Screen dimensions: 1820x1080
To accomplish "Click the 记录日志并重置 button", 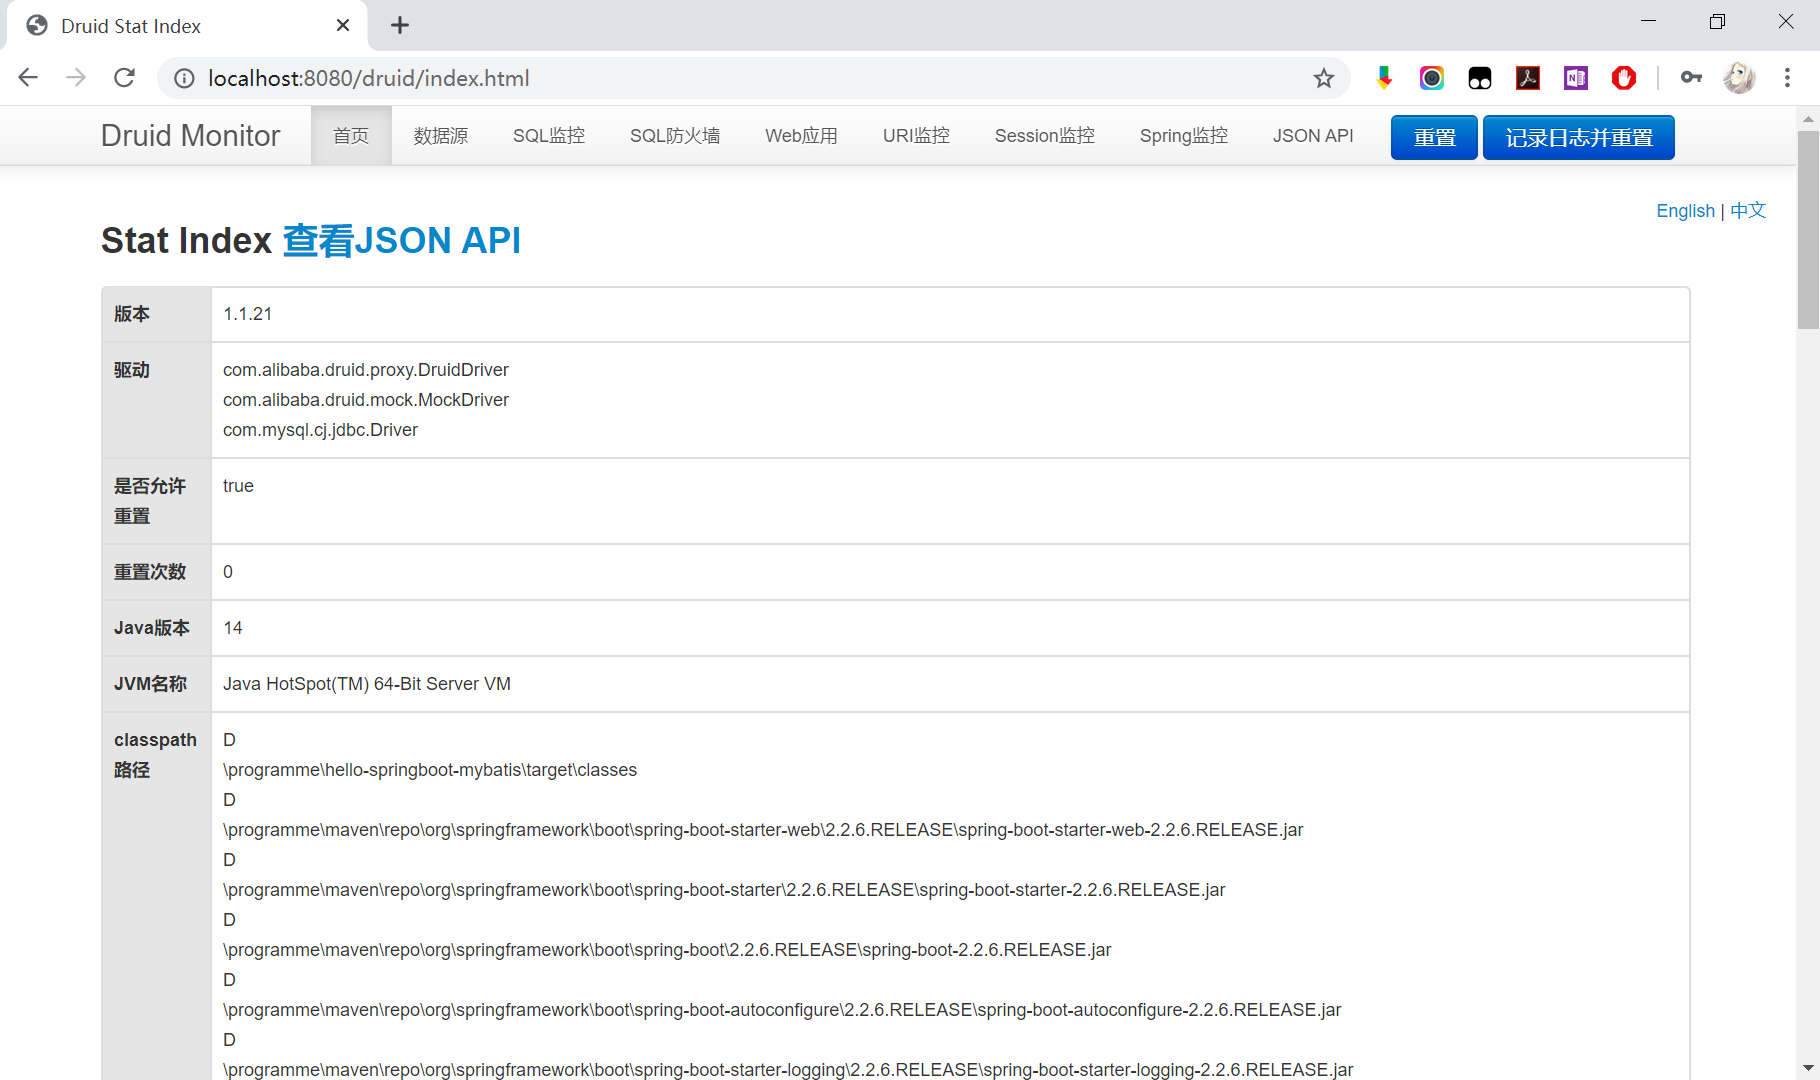I will [1579, 138].
